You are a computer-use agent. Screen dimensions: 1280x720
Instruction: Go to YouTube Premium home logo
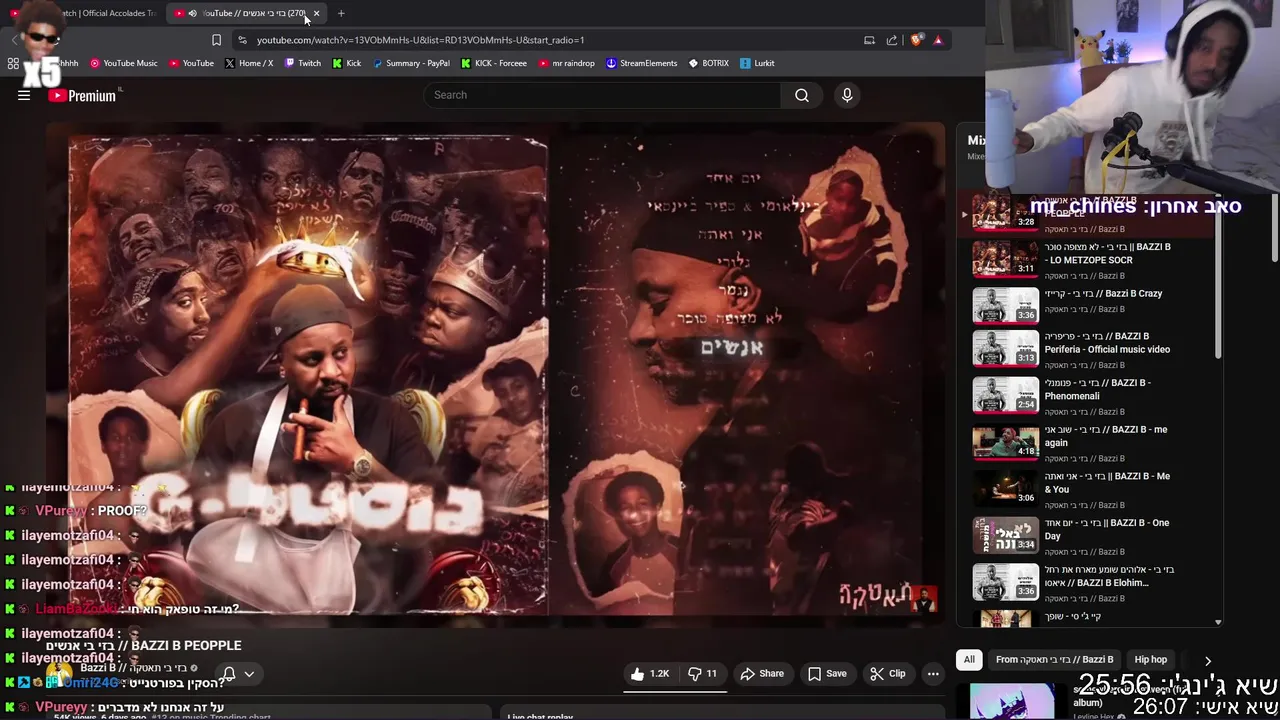coord(83,96)
